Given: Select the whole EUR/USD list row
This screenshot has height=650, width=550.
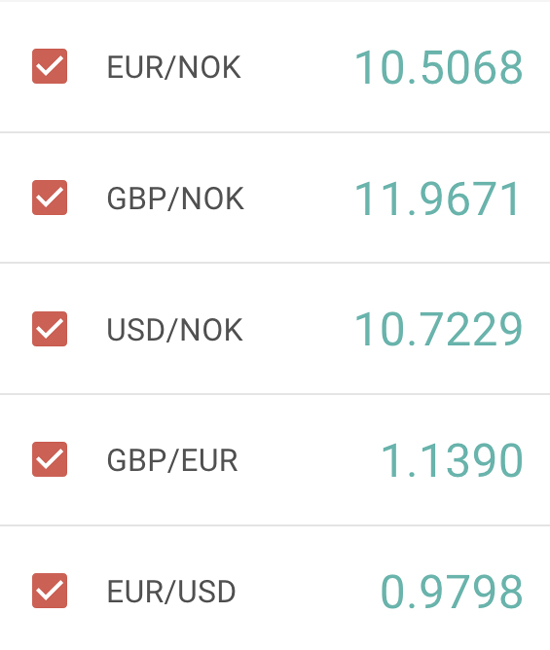Looking at the screenshot, I should click(x=275, y=588).
